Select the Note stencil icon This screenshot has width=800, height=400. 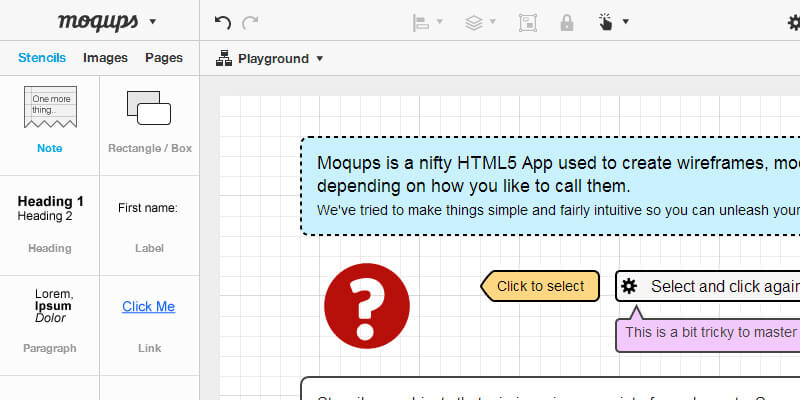(x=50, y=107)
